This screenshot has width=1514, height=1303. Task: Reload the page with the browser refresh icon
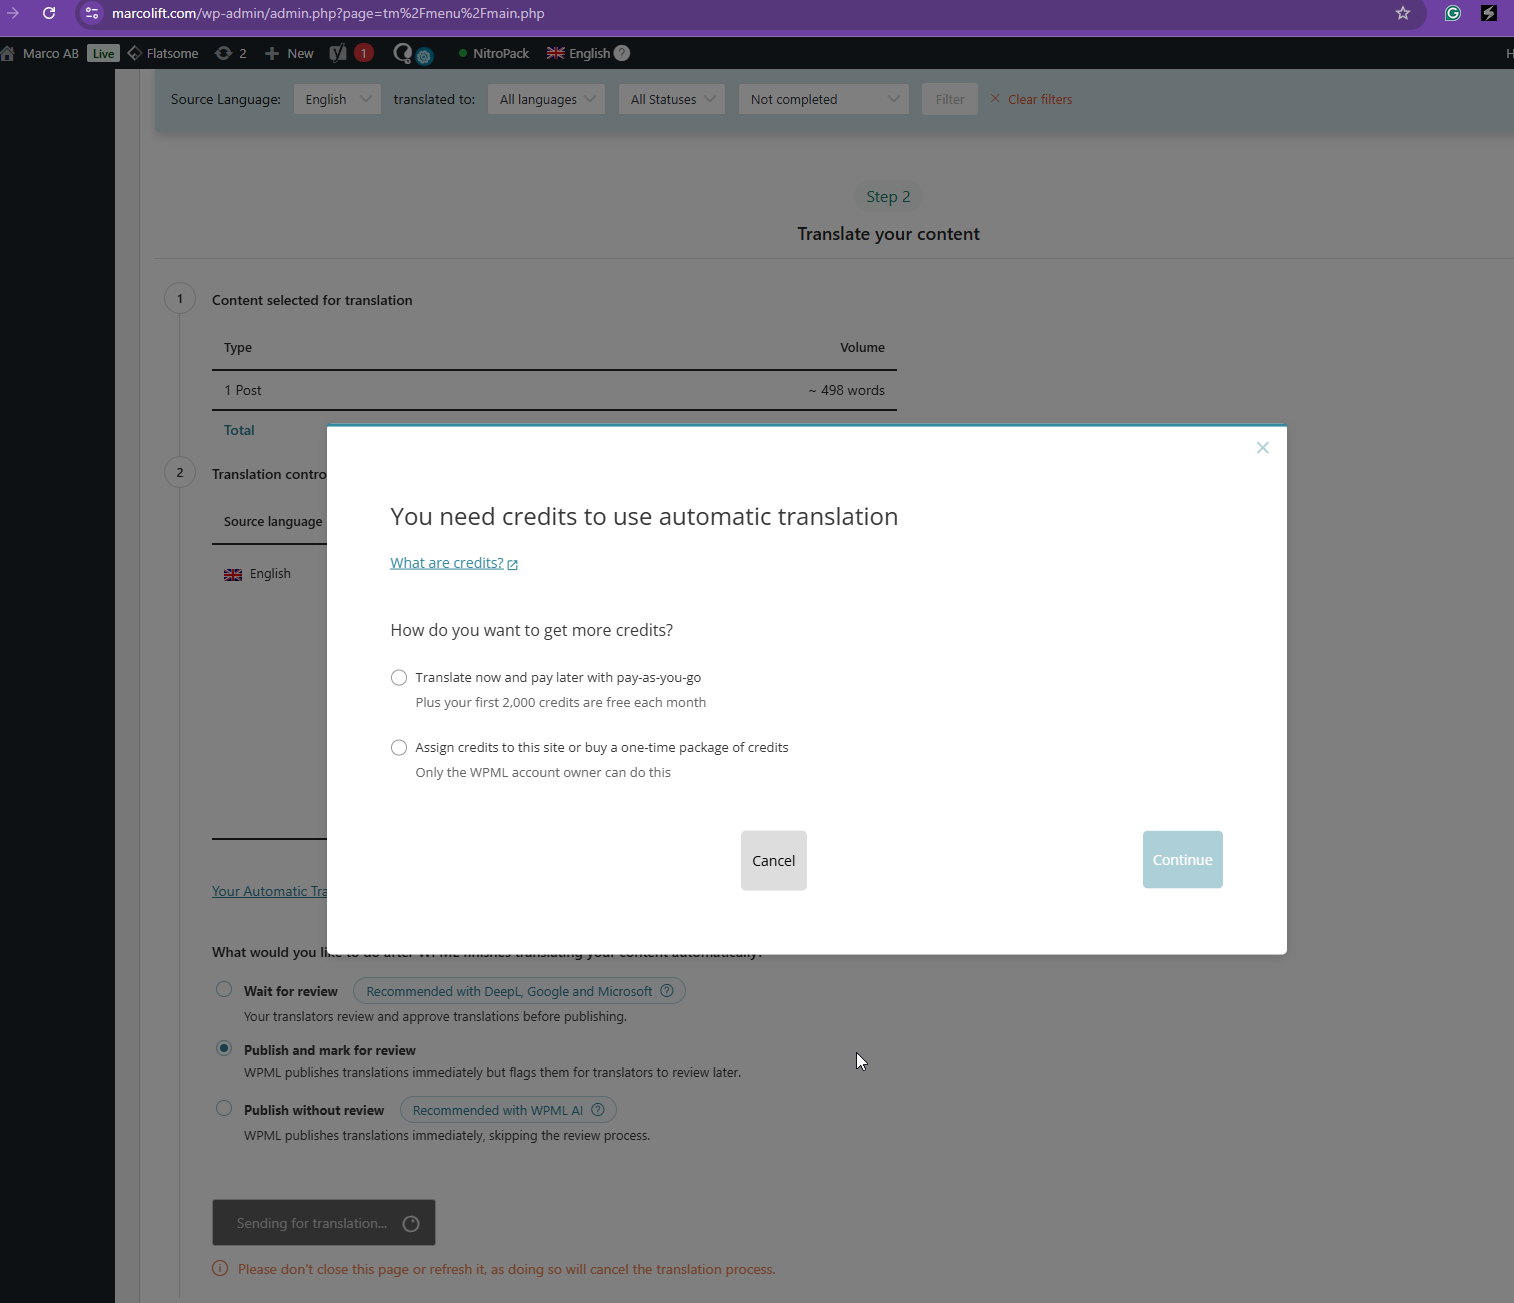[49, 13]
